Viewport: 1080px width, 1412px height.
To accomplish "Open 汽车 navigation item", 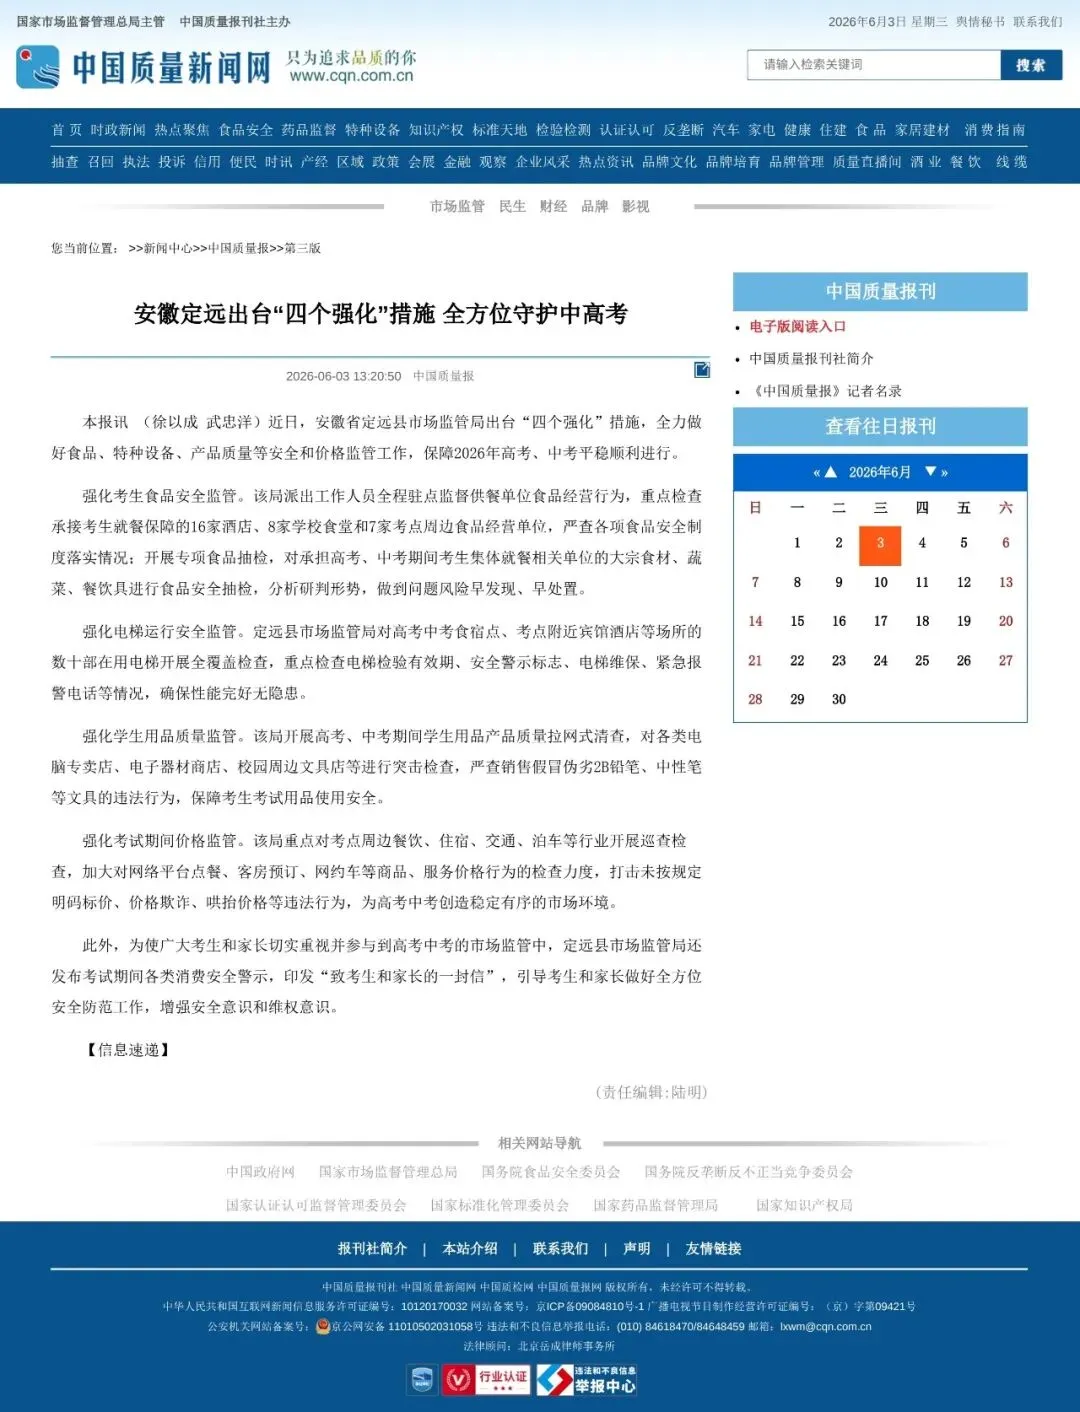I will pos(726,130).
